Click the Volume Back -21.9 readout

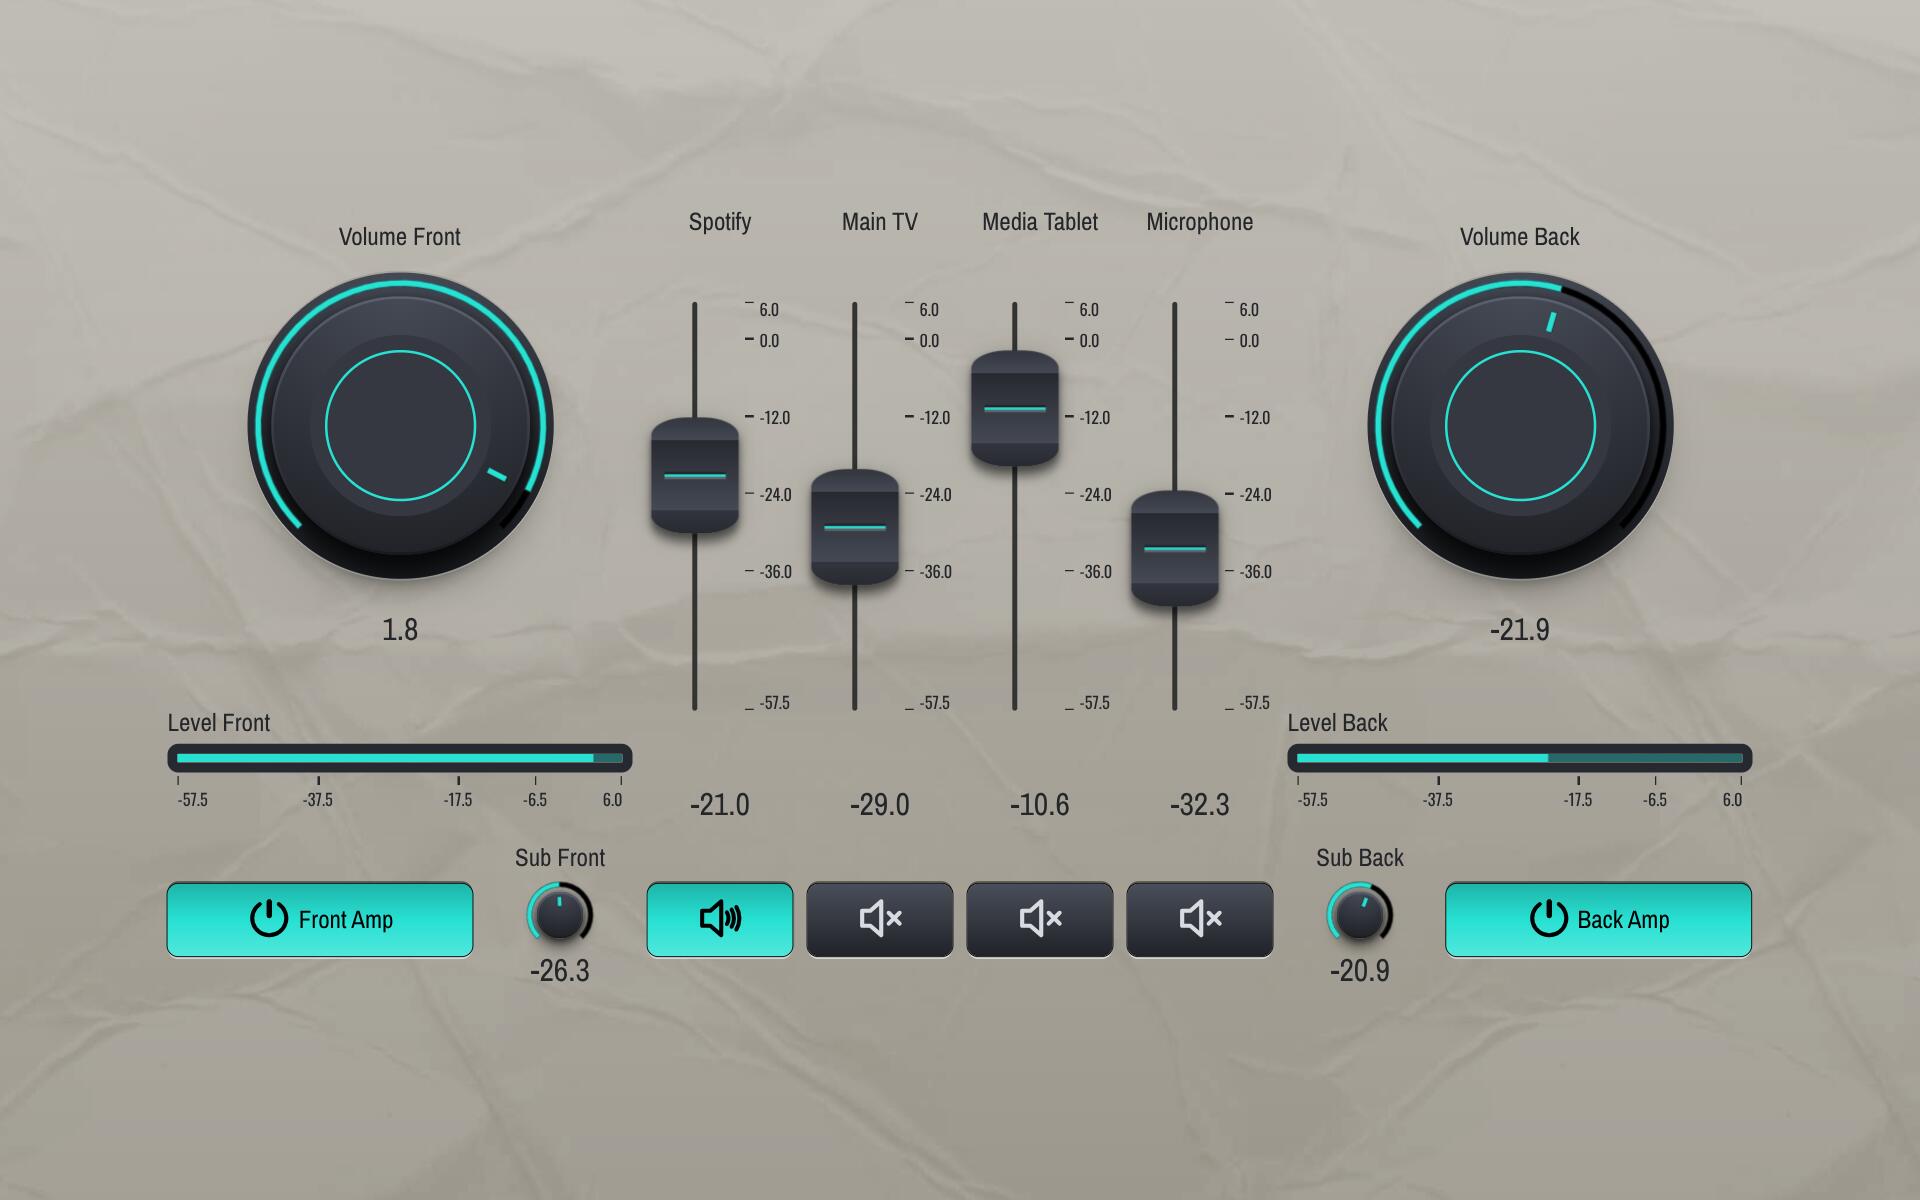pyautogui.click(x=1519, y=630)
